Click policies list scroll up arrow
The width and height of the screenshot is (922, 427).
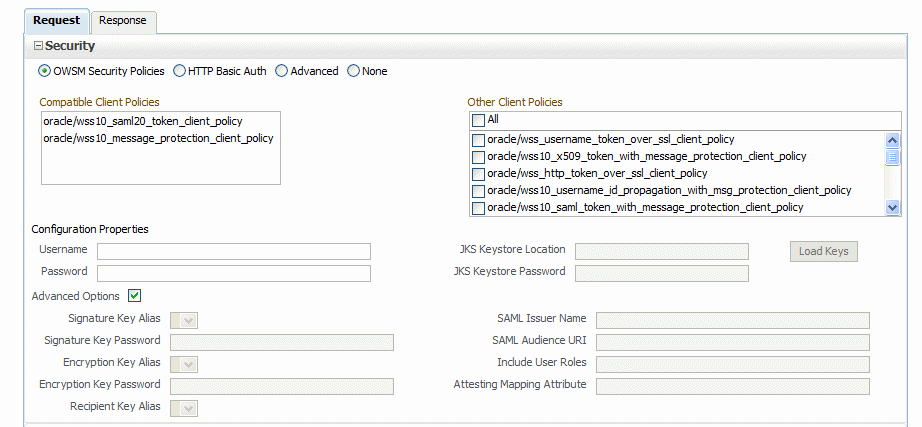(x=893, y=140)
